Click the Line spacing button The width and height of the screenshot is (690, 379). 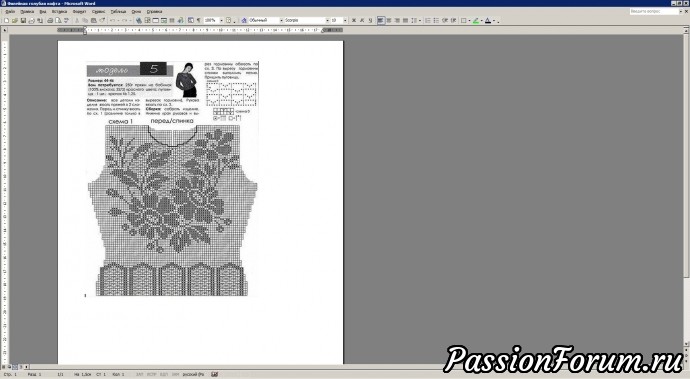pos(414,20)
